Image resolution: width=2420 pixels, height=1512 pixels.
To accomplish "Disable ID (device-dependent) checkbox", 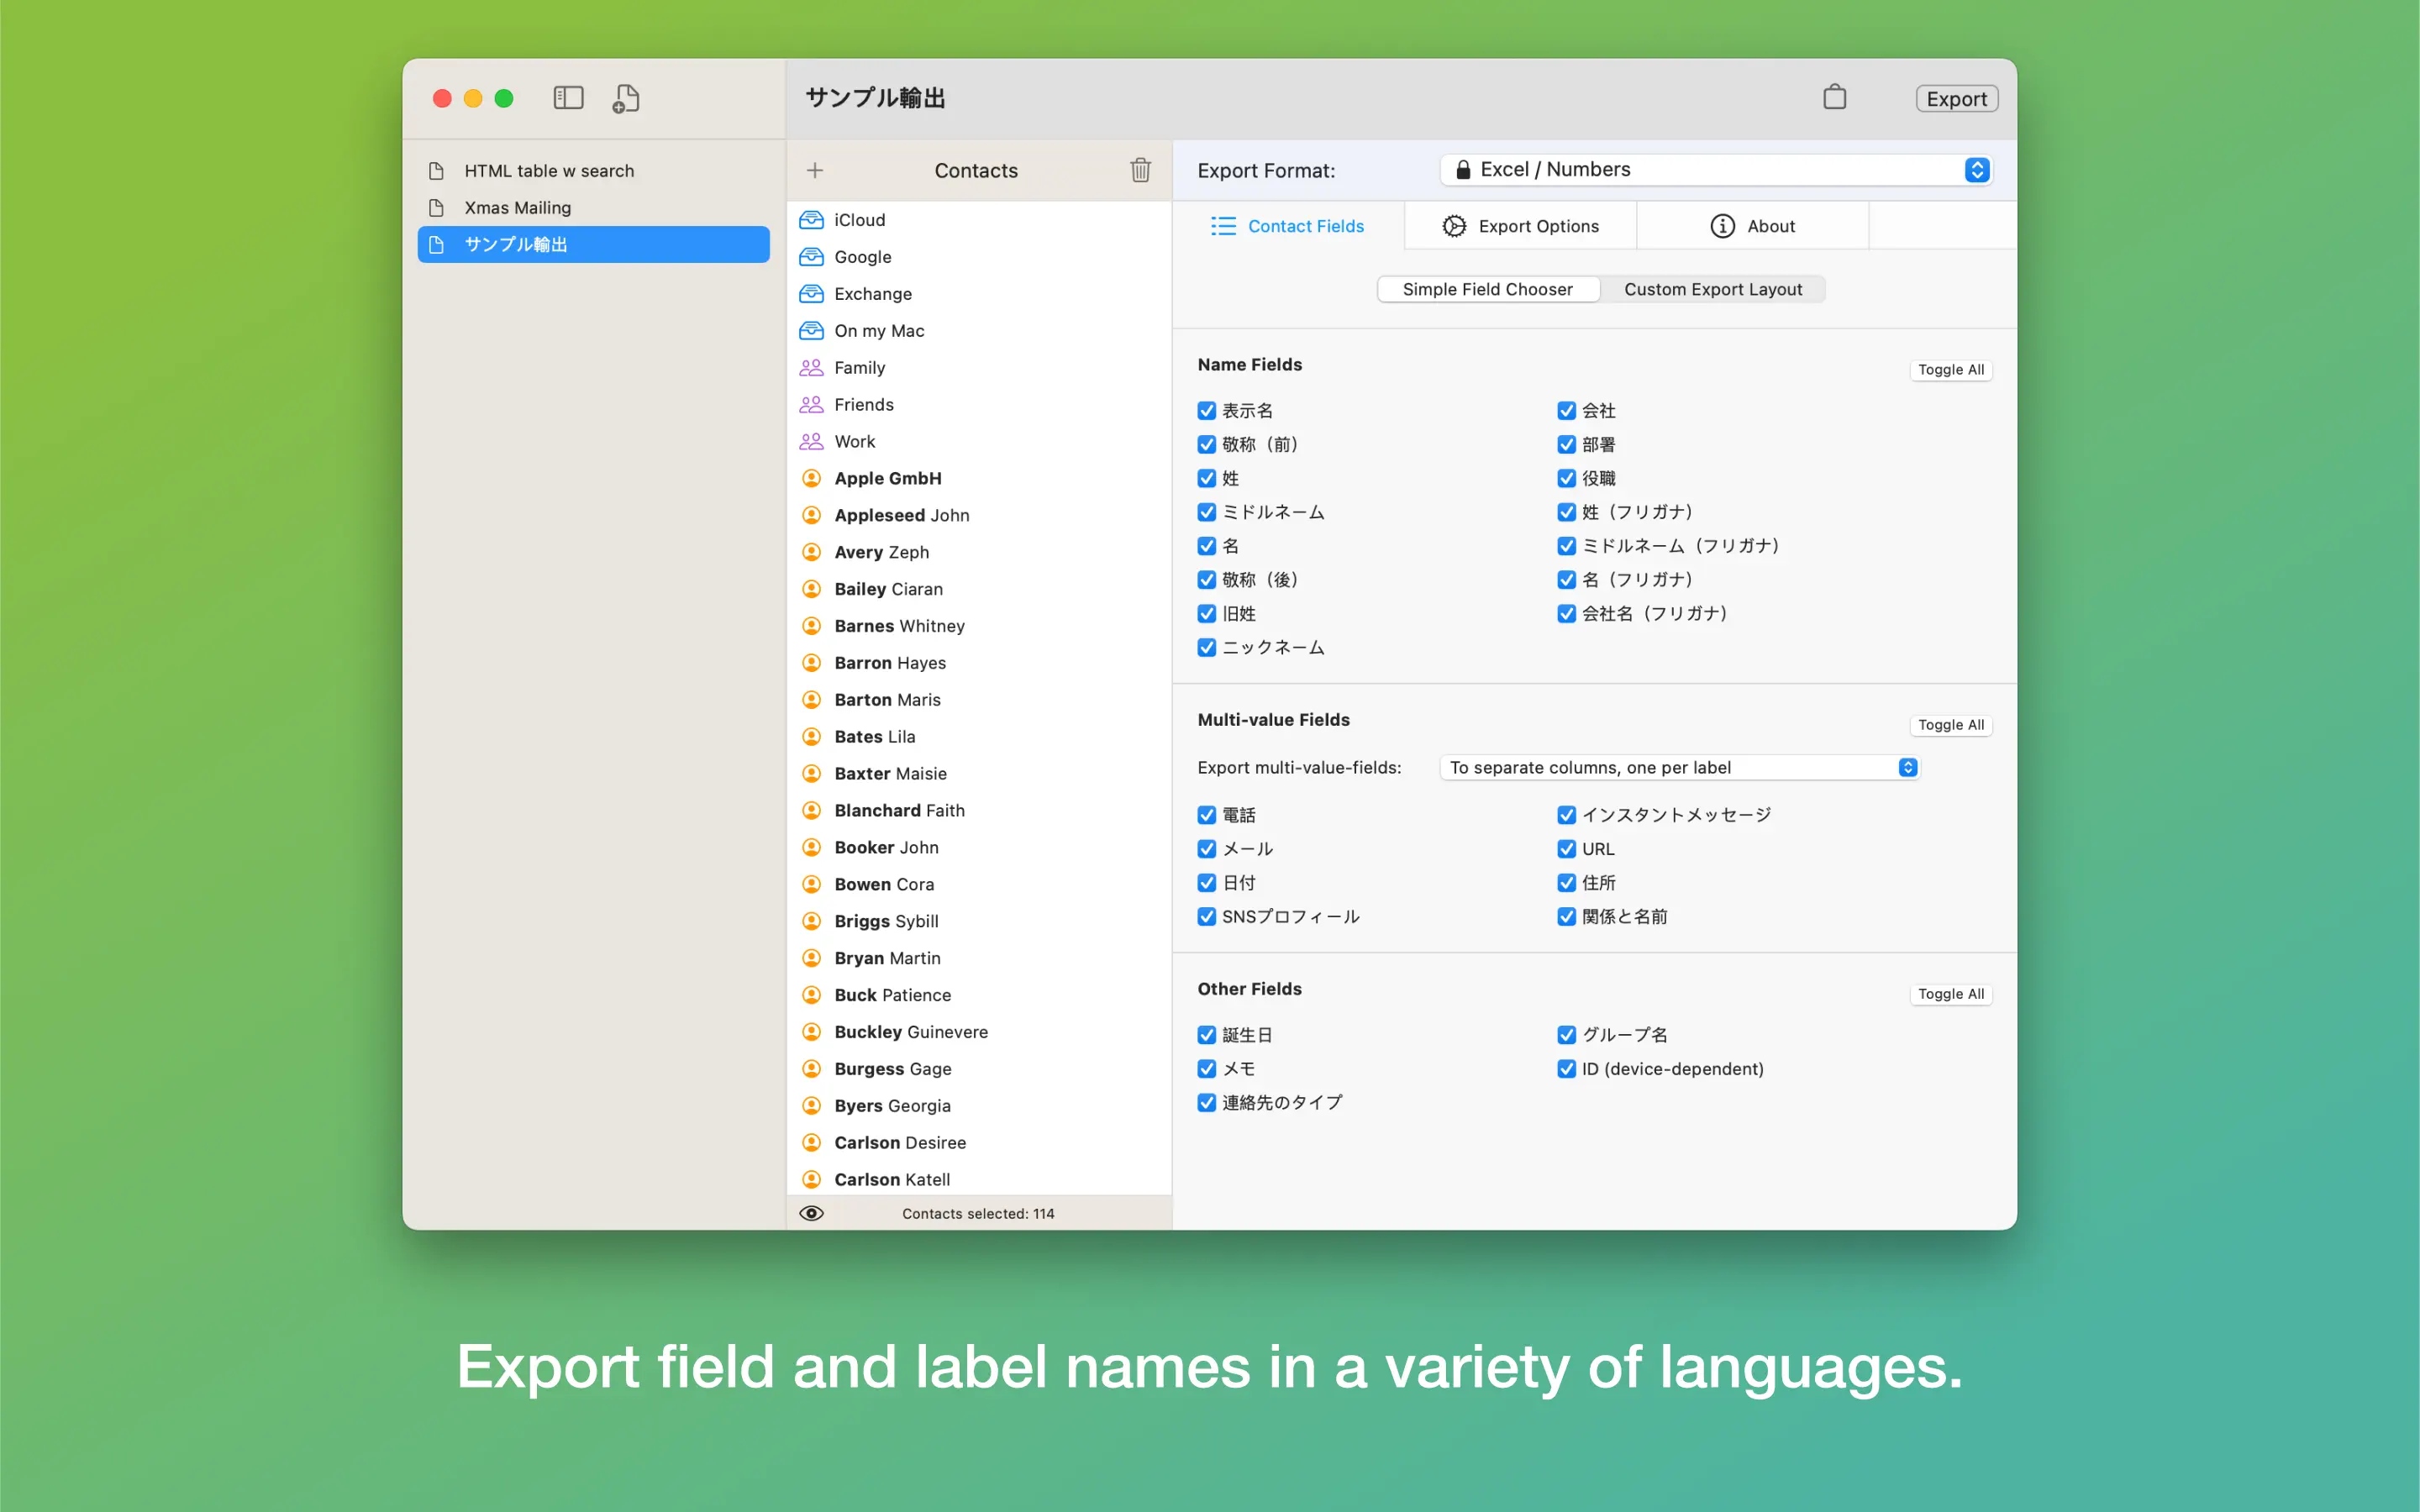I will point(1566,1069).
